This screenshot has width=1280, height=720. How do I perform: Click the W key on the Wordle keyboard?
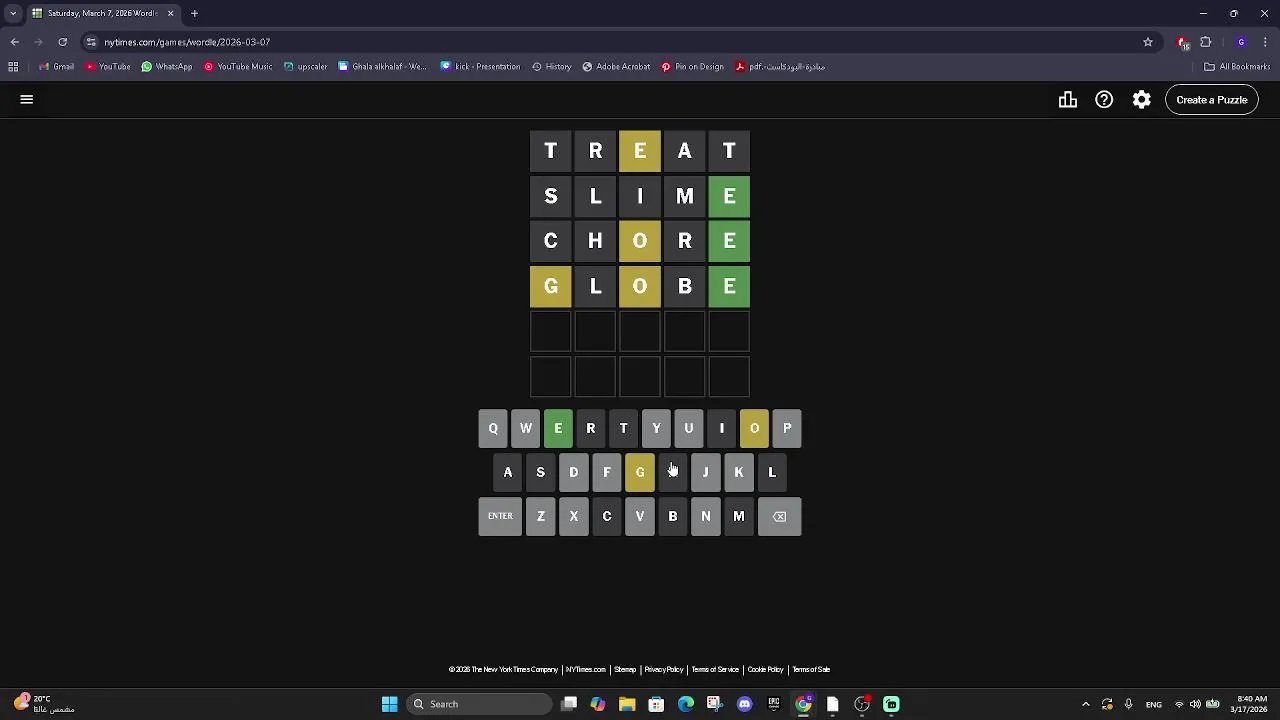tap(526, 429)
